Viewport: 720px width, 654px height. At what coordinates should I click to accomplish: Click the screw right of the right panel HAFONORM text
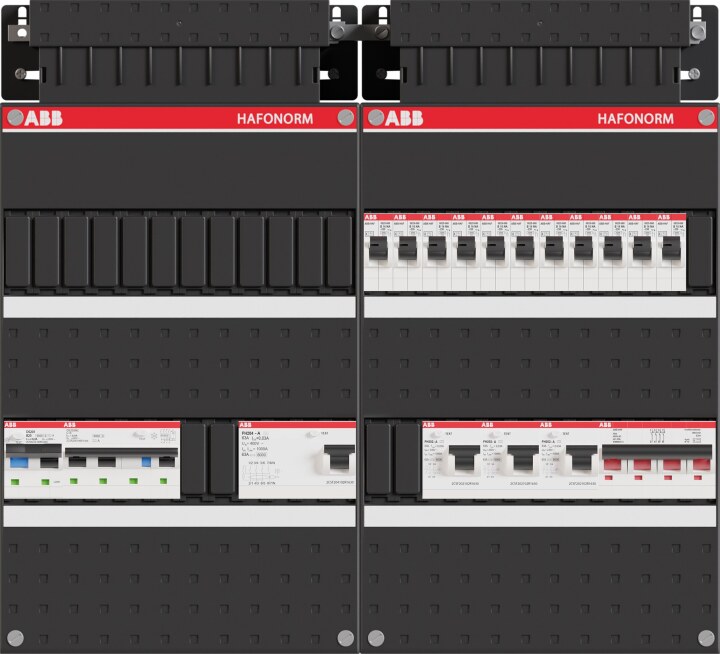pyautogui.click(x=706, y=118)
